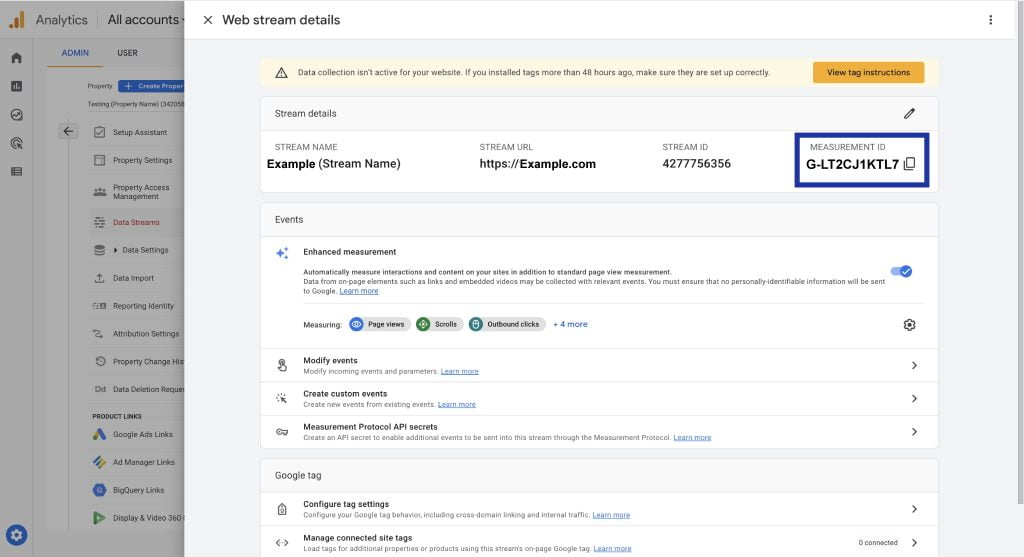
Task: Click the Enhanced measurement sparkle icon
Action: pos(282,253)
